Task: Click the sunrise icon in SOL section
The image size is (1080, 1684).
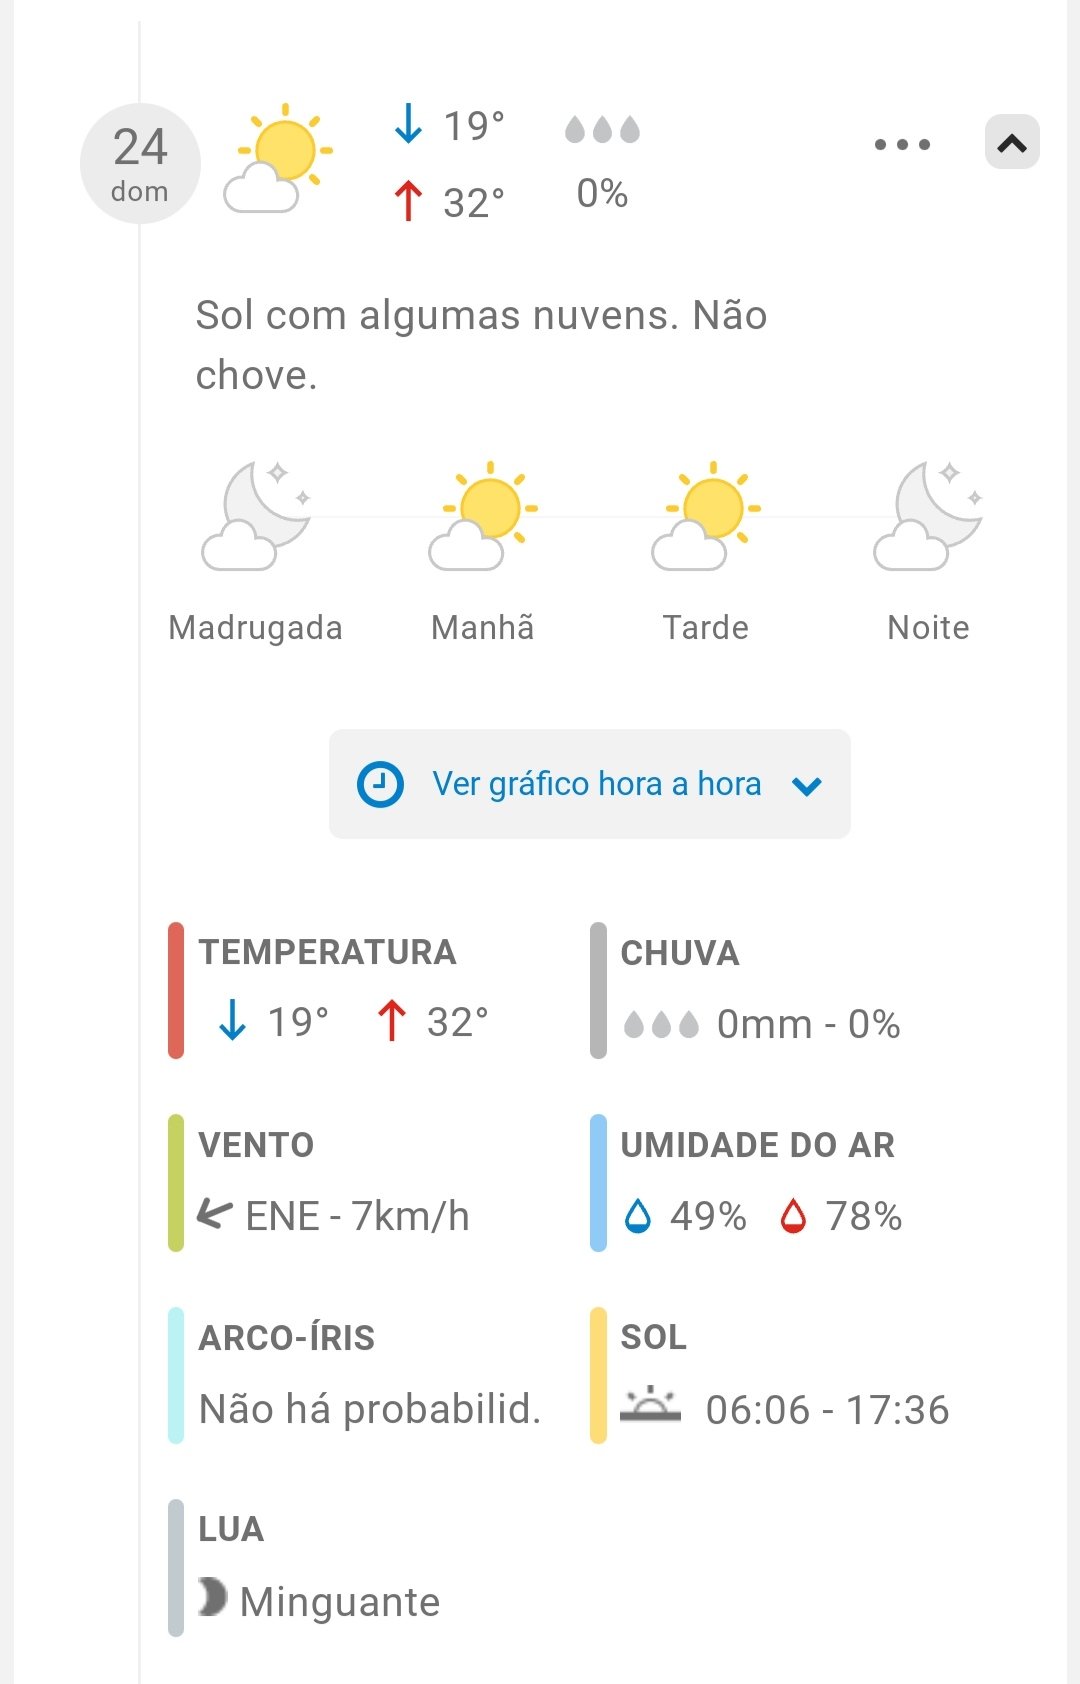Action: tap(650, 1405)
